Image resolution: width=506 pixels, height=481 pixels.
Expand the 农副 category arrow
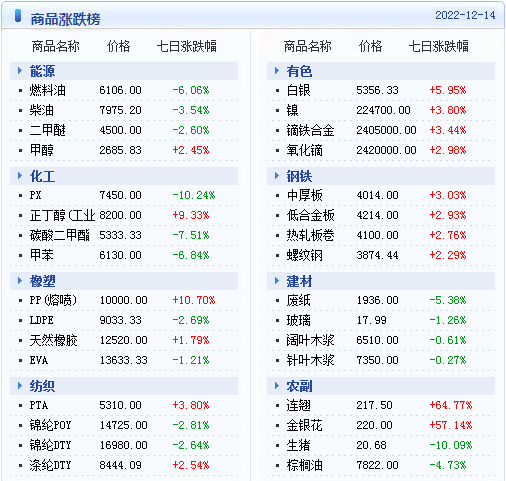(277, 386)
